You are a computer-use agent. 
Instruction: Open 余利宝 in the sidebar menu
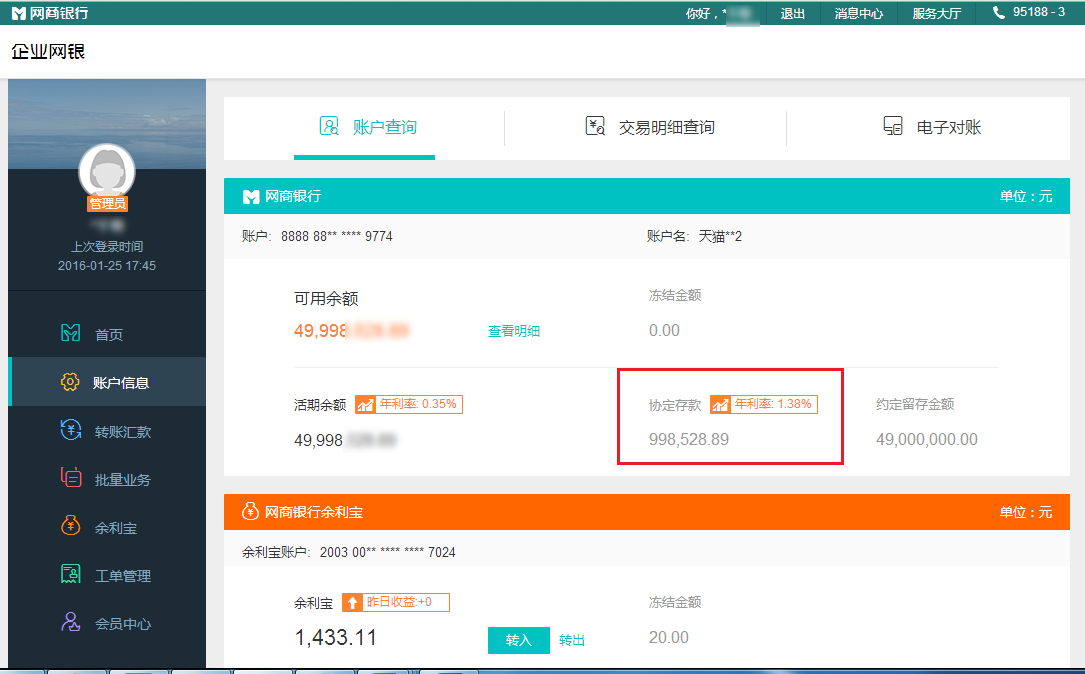pyautogui.click(x=107, y=527)
